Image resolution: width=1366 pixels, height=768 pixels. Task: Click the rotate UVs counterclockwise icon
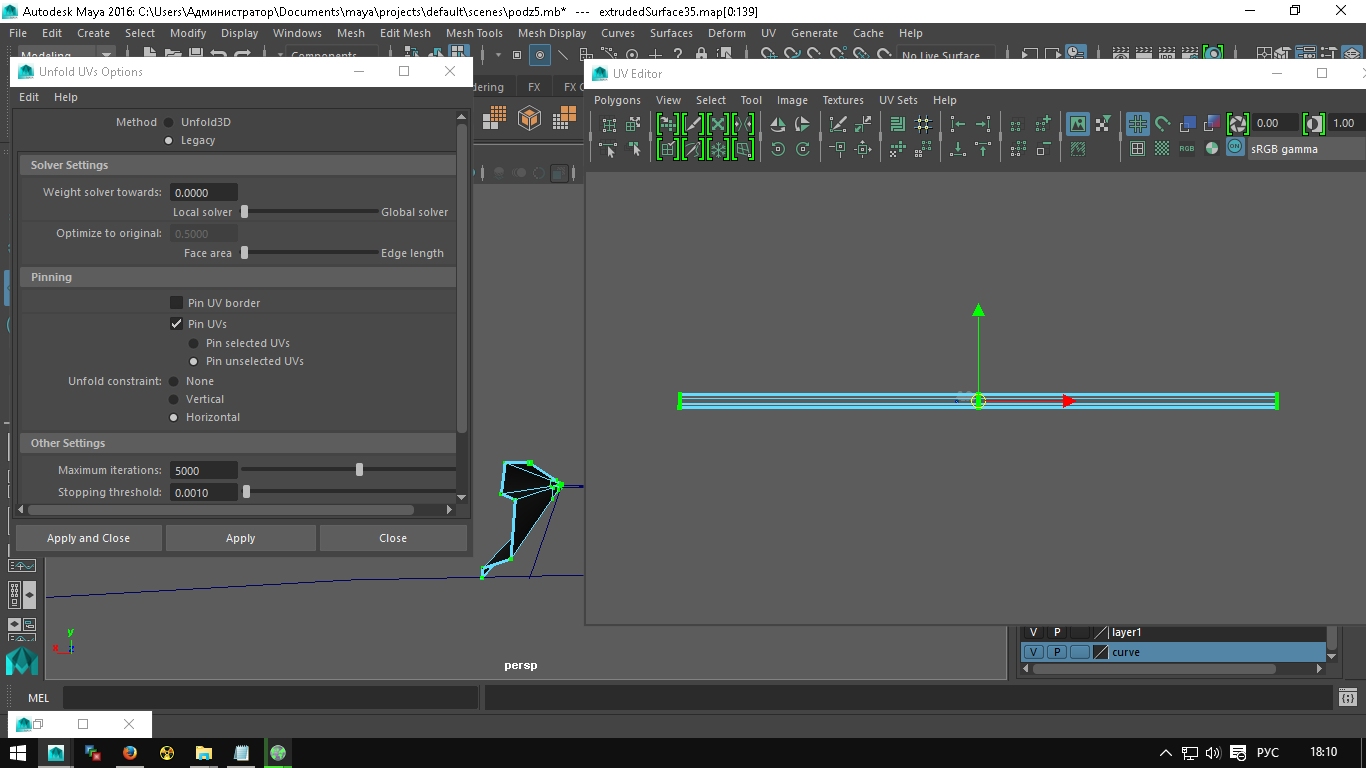[778, 149]
